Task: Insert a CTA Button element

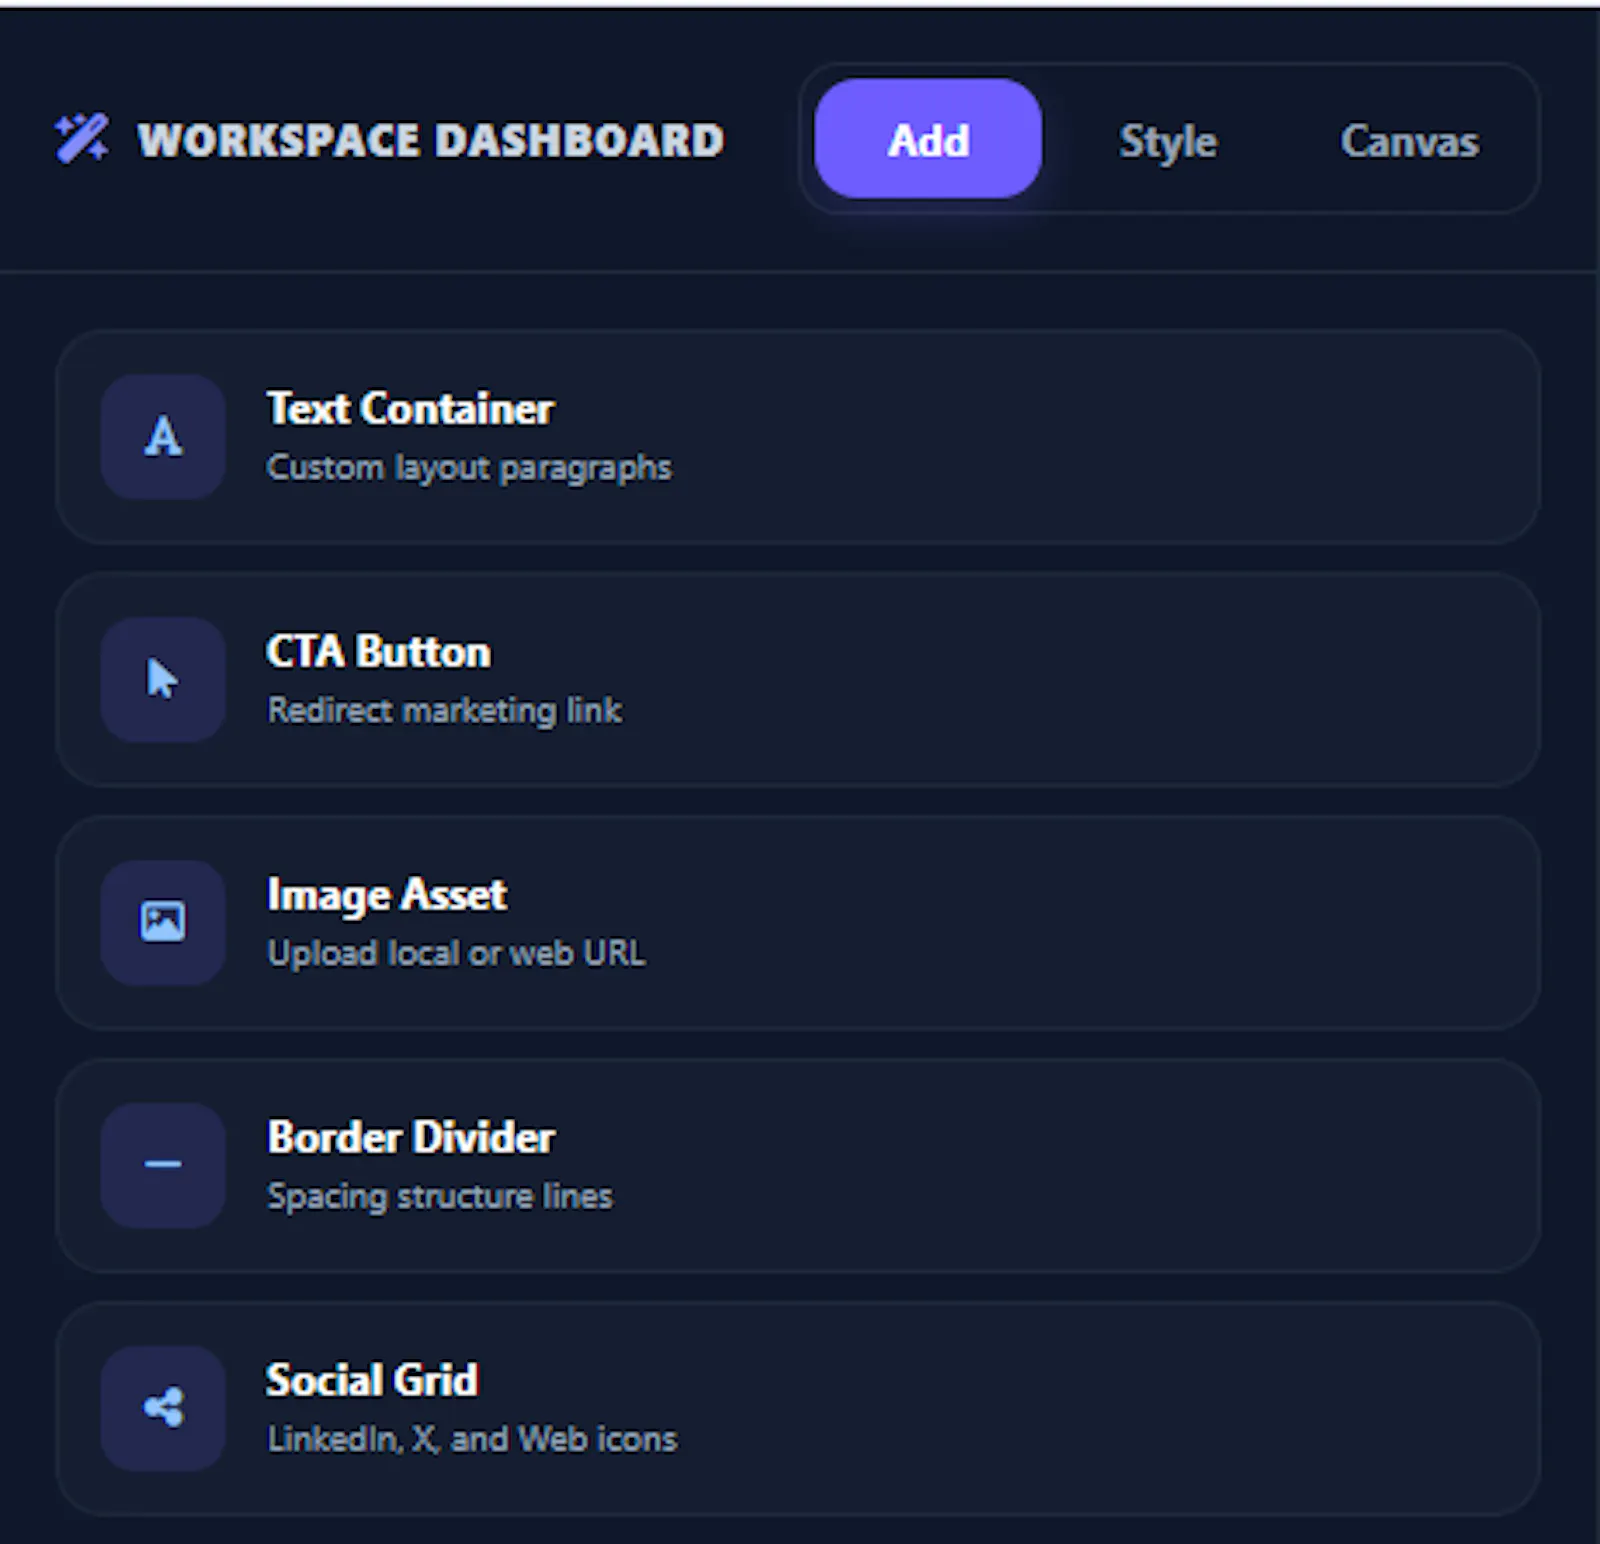Action: [797, 680]
